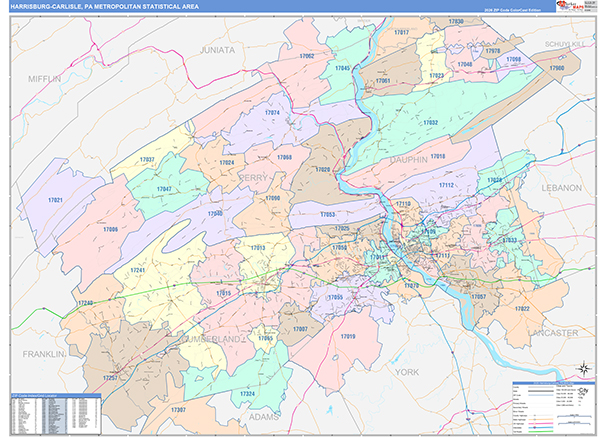
Task: Select ZIP code 17821 region
Action: tap(55, 201)
